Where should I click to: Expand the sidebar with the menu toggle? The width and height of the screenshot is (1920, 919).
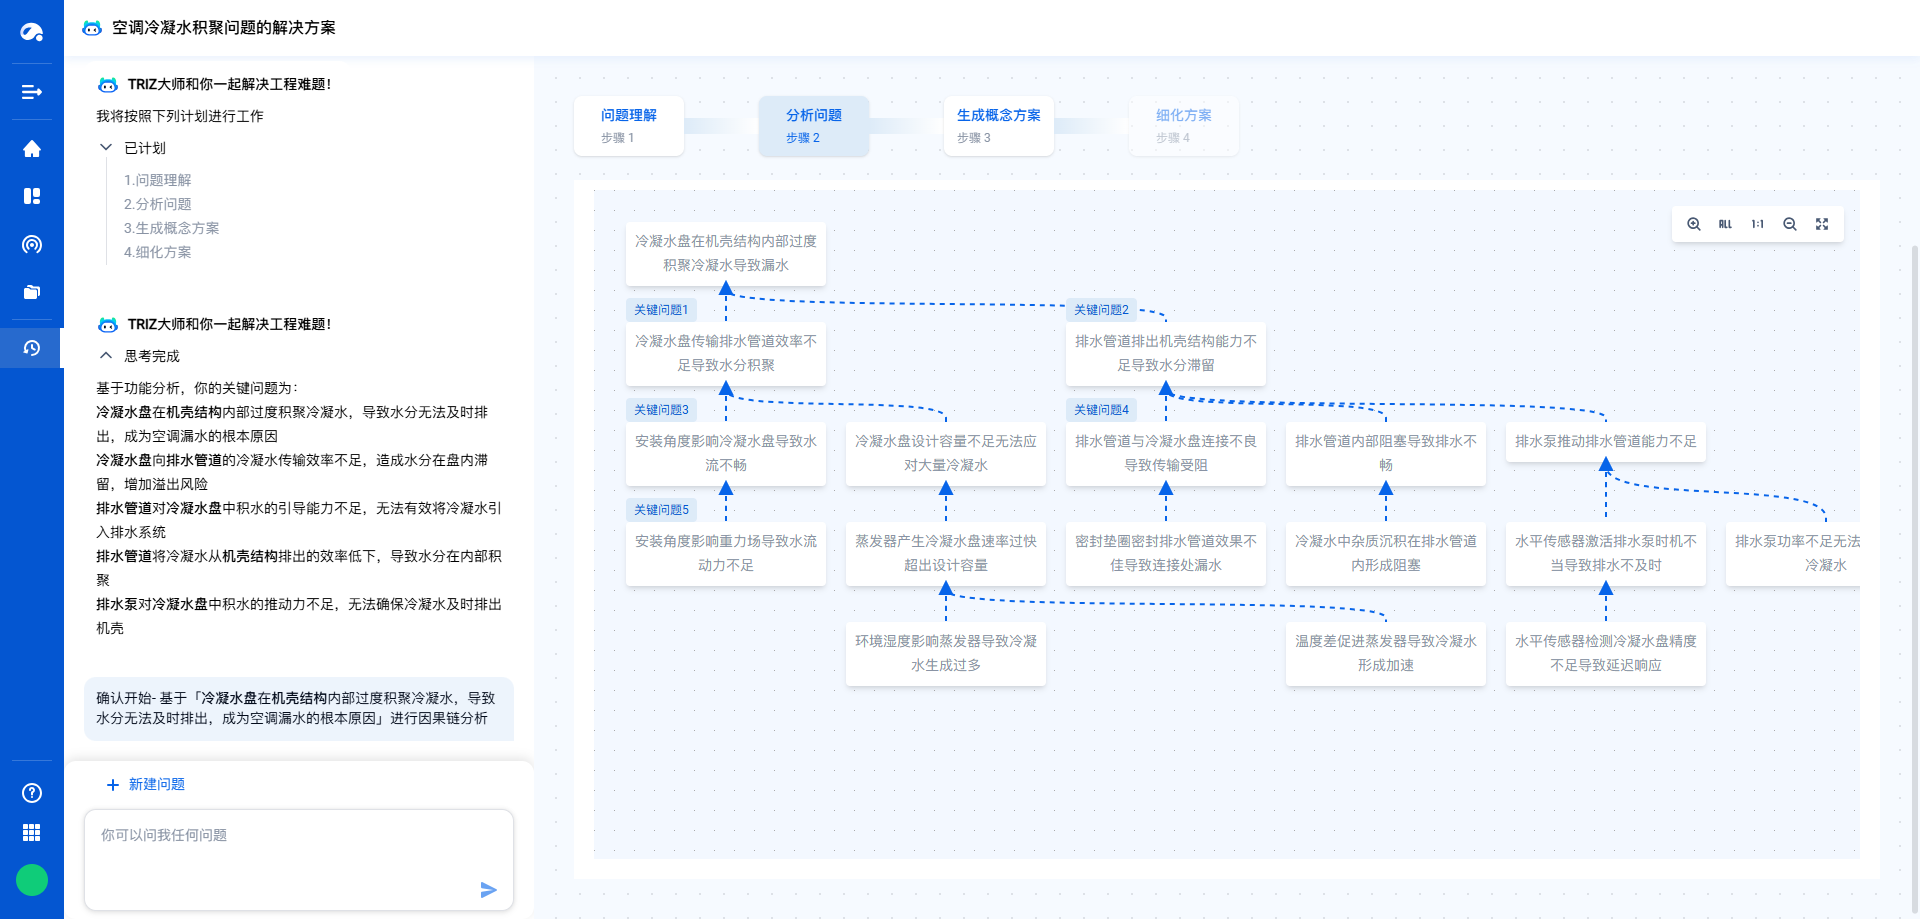[32, 92]
